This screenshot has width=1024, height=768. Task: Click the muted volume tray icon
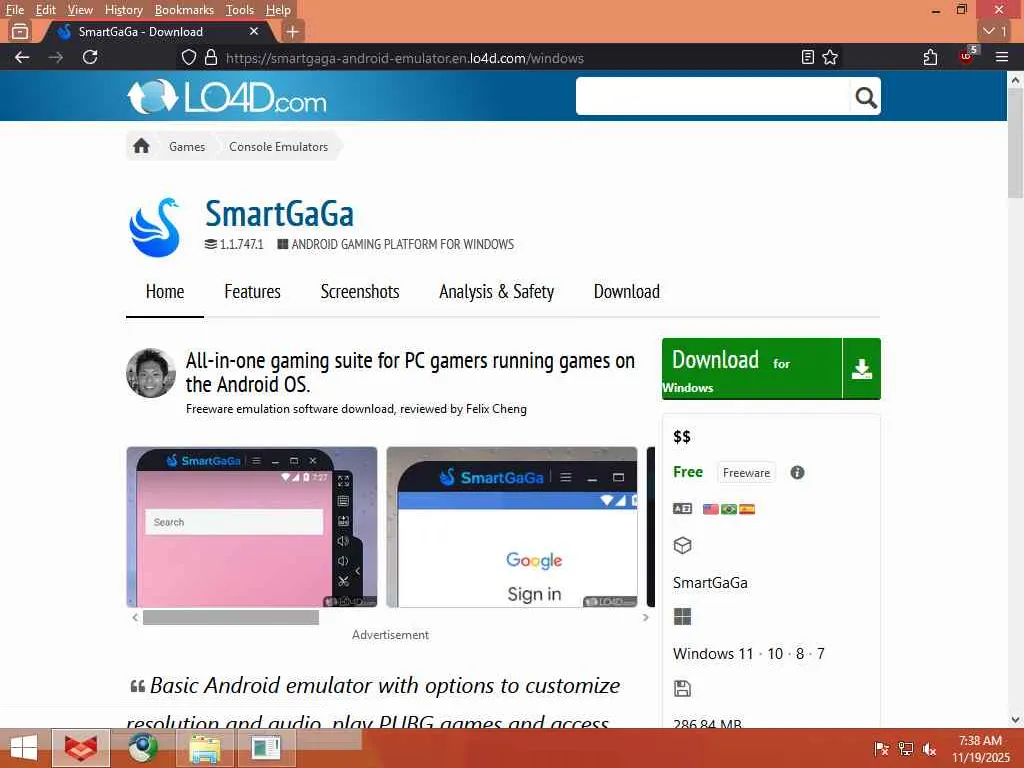[x=929, y=749]
